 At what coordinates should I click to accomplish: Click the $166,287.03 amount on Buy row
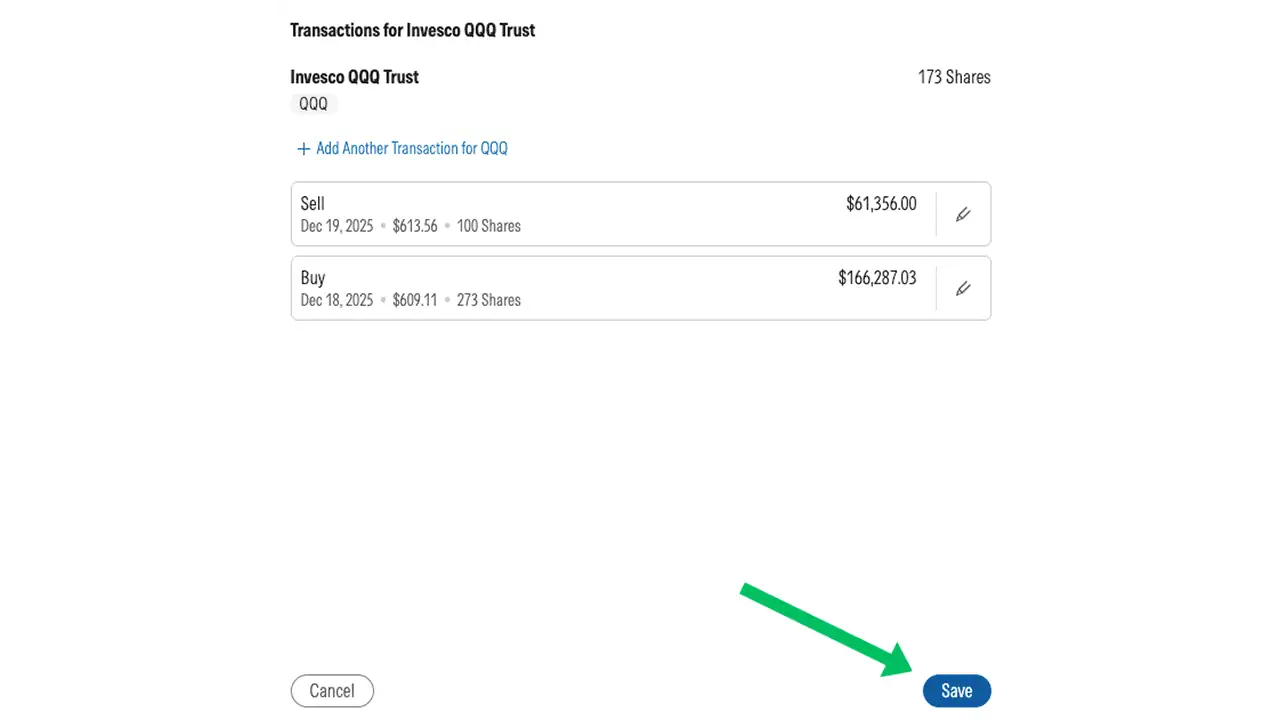coord(877,278)
